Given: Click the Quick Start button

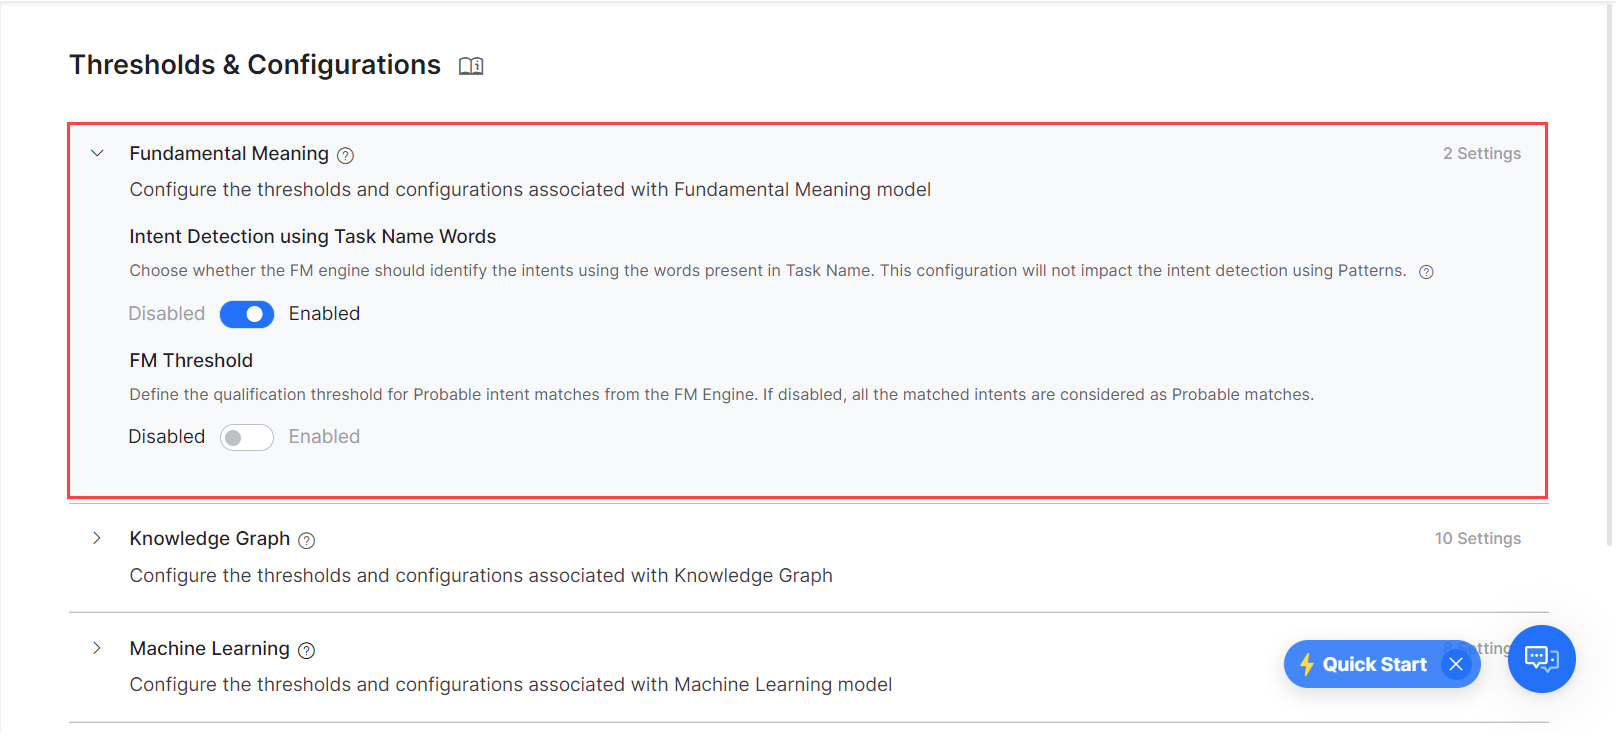Looking at the screenshot, I should click(x=1374, y=664).
